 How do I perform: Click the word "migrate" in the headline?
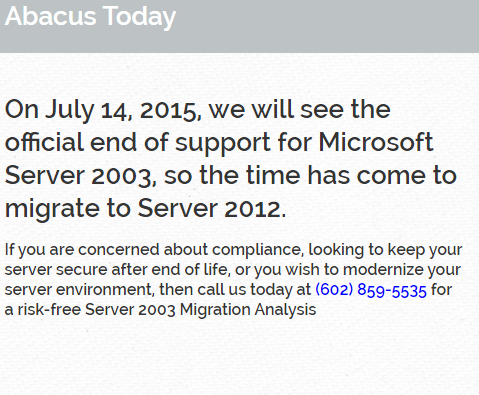coord(52,210)
